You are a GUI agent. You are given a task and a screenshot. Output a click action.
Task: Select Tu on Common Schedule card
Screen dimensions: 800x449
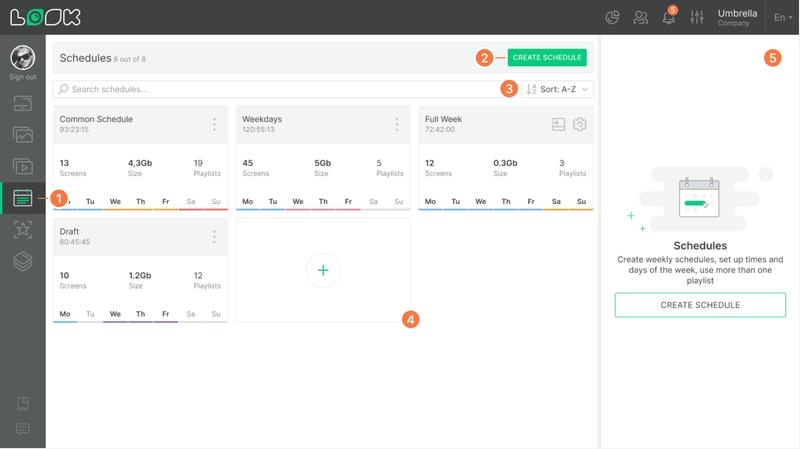pyautogui.click(x=90, y=202)
